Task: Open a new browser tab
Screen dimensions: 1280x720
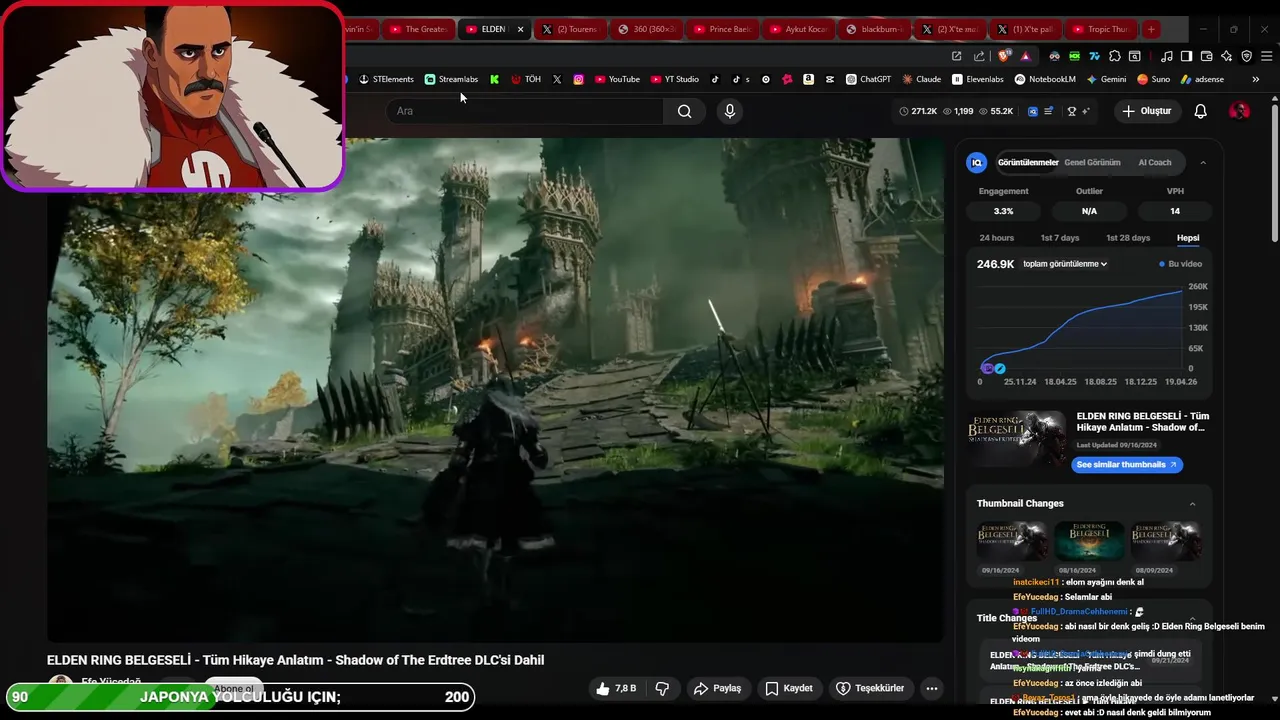Action: pos(1151,29)
